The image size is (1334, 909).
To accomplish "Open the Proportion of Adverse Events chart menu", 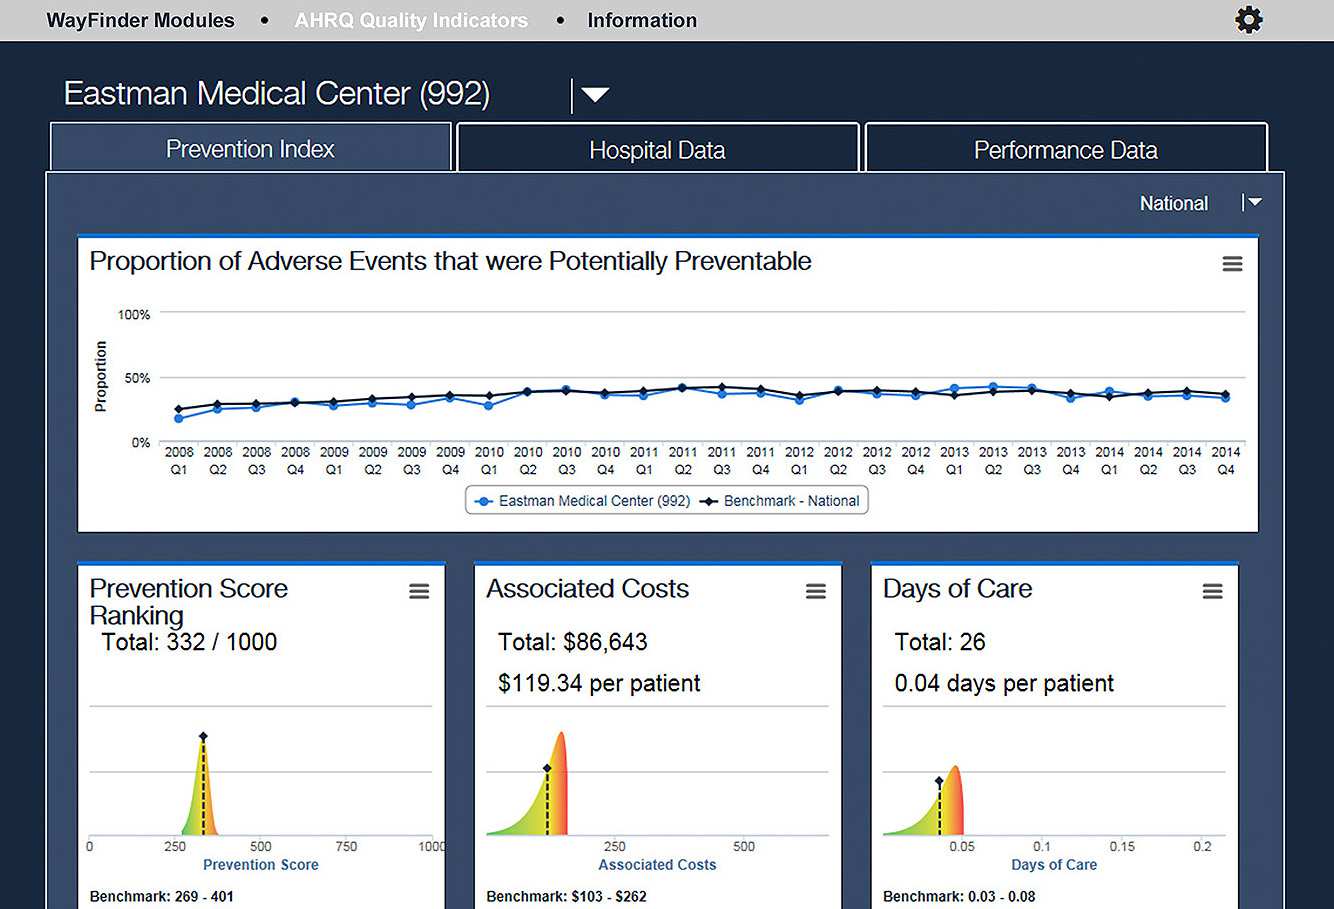I will (x=1232, y=264).
